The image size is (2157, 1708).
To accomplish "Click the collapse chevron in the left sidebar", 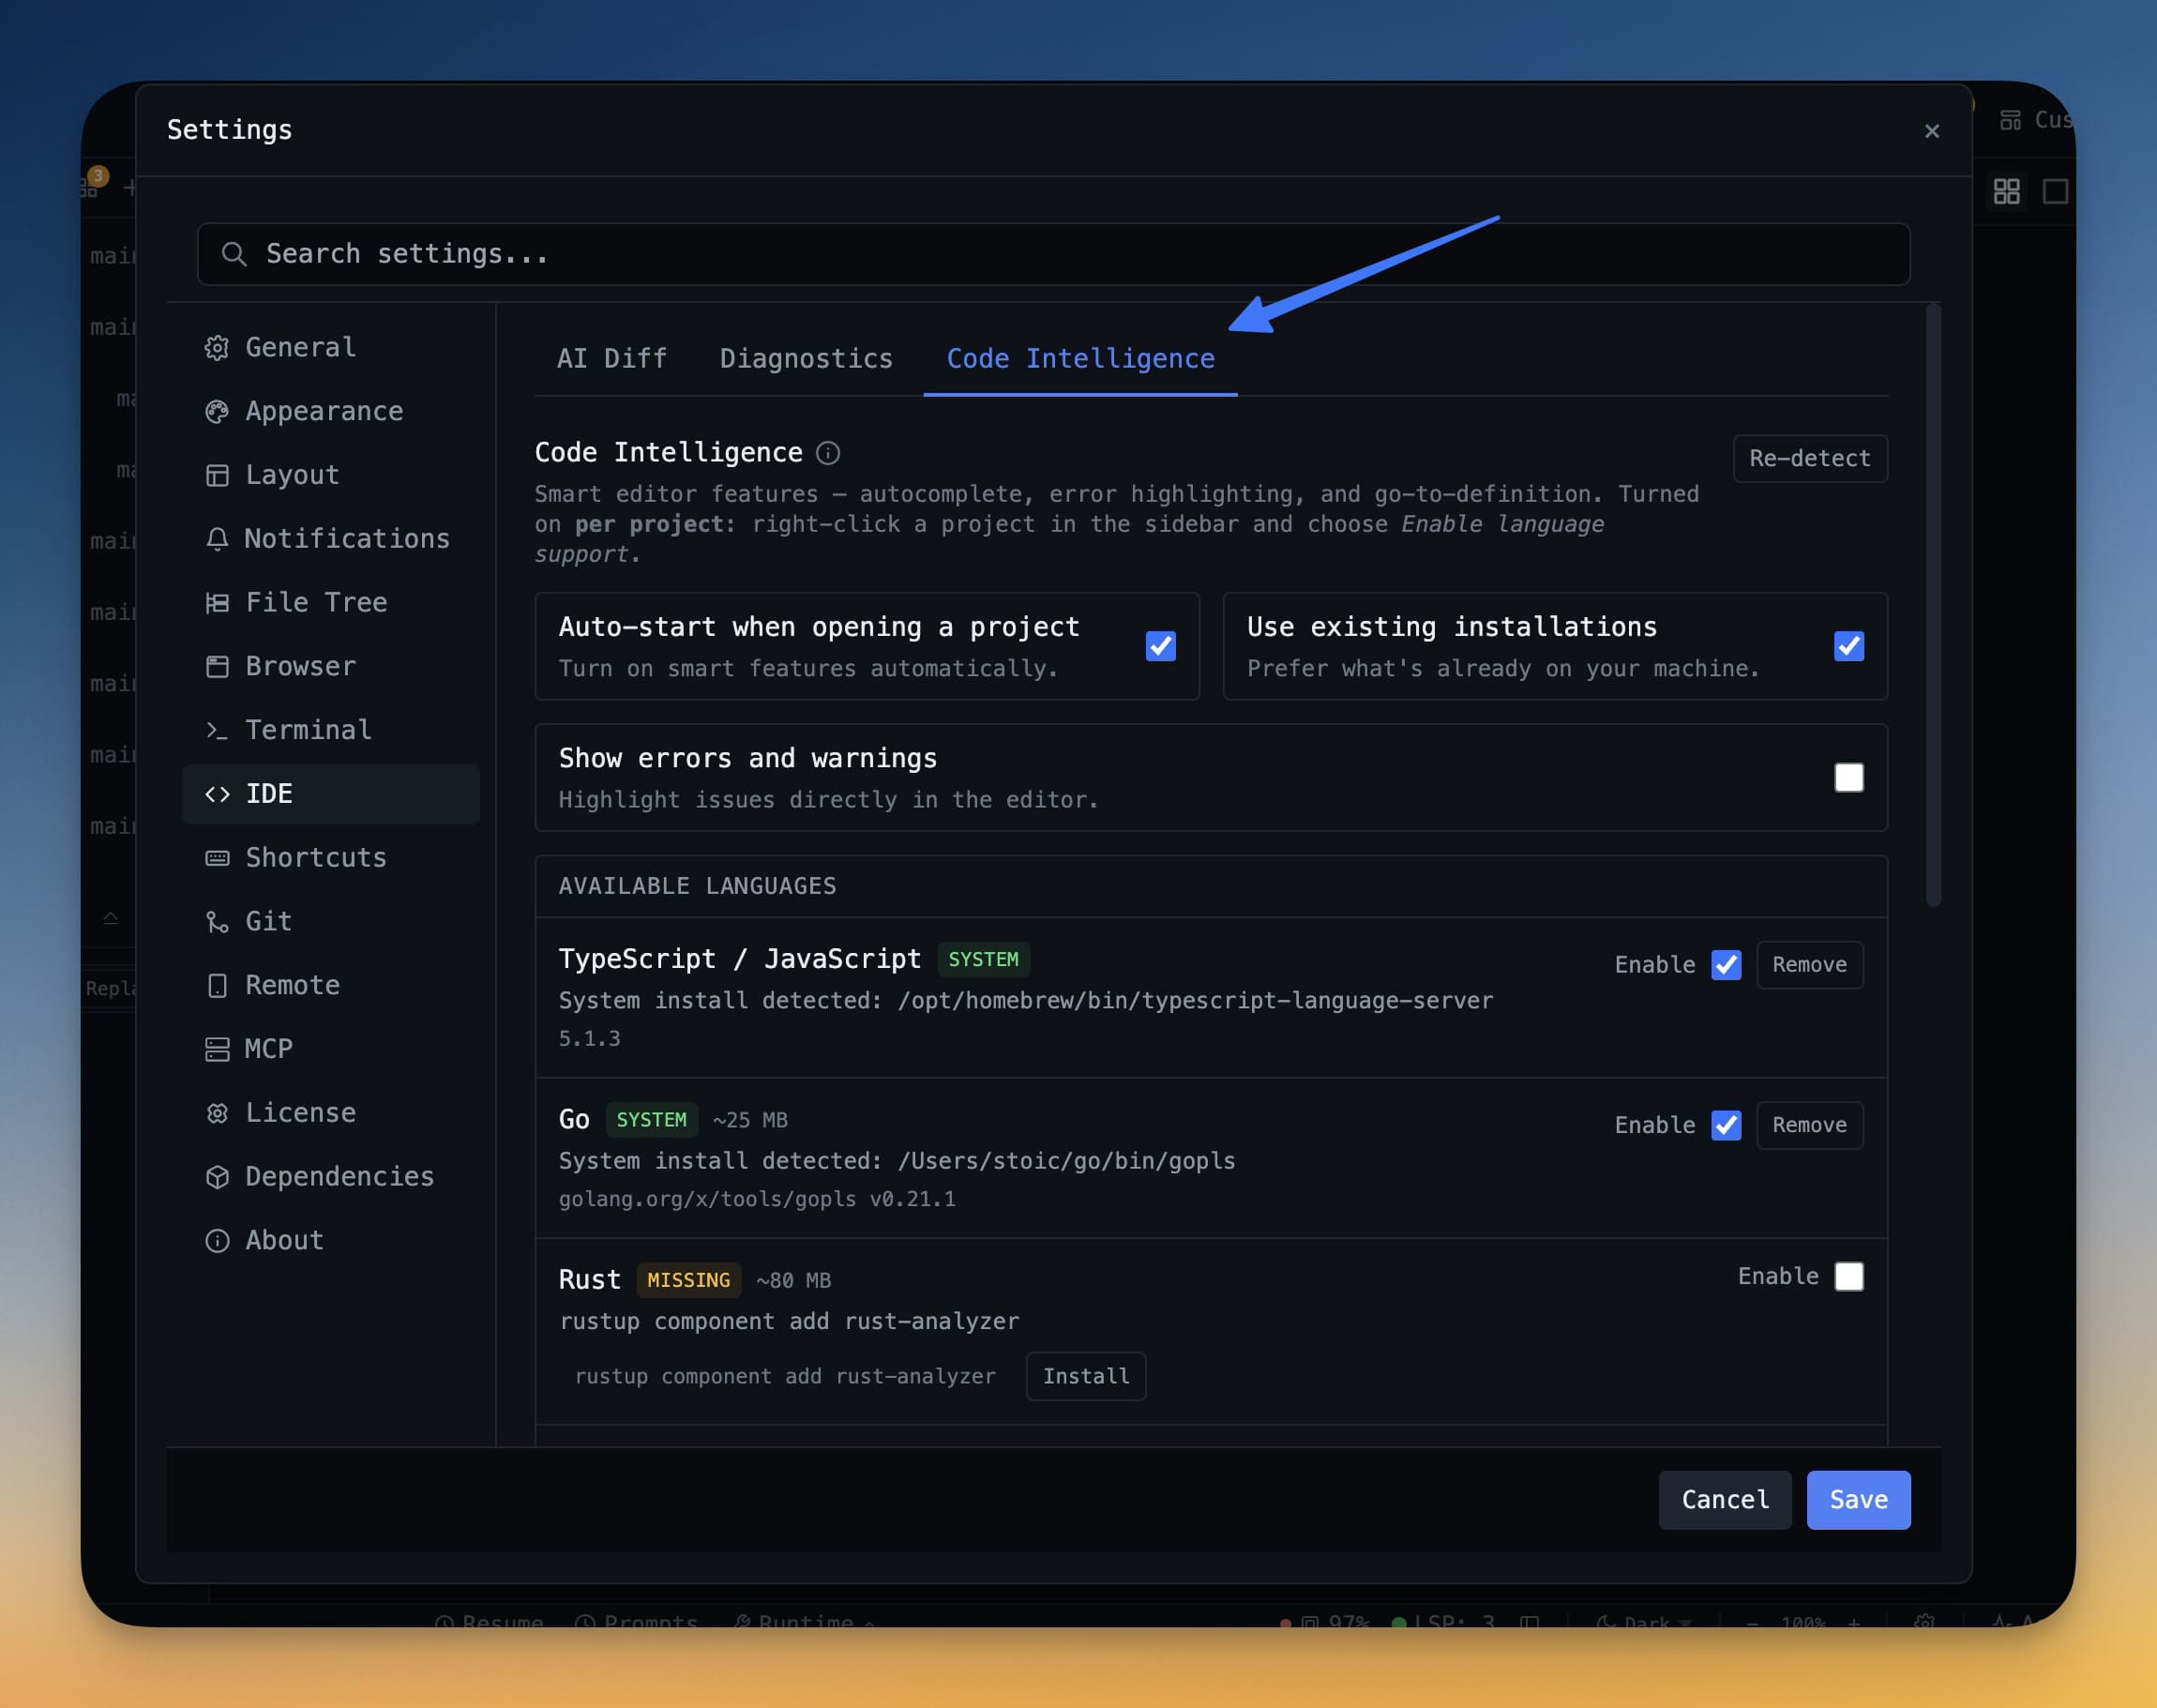I will coord(111,918).
